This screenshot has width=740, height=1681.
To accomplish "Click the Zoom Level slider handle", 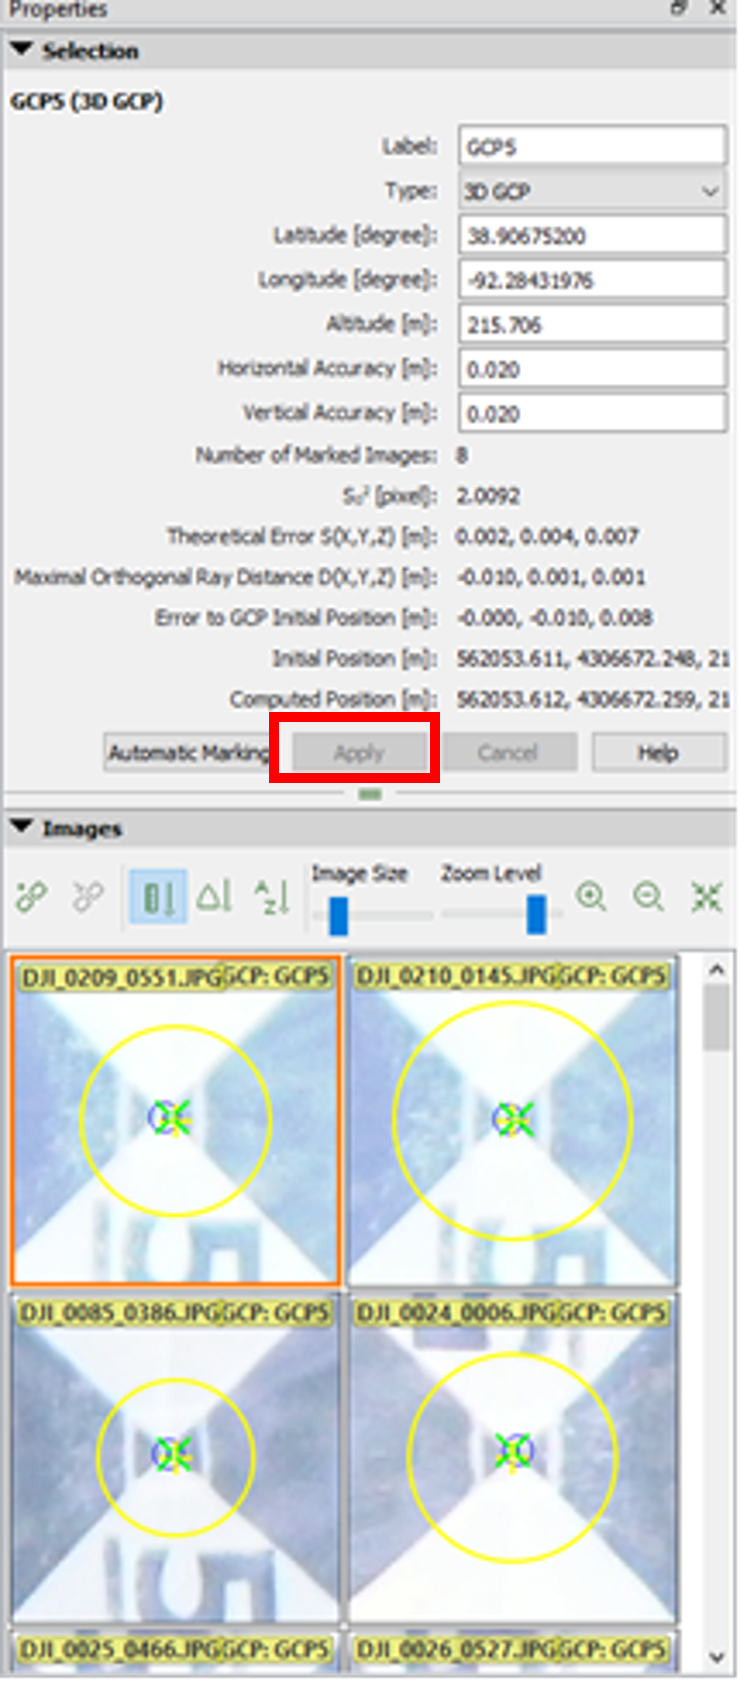I will [x=536, y=914].
